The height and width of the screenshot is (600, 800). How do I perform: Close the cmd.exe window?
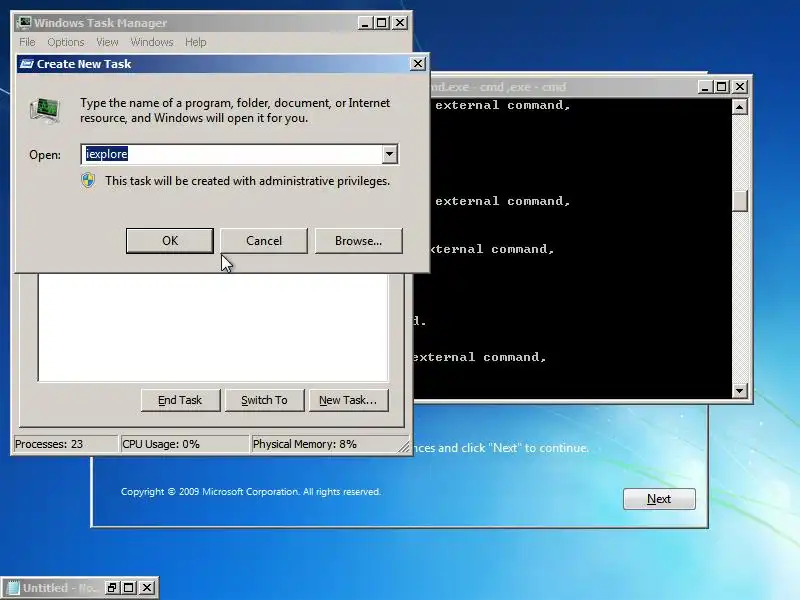pos(740,87)
